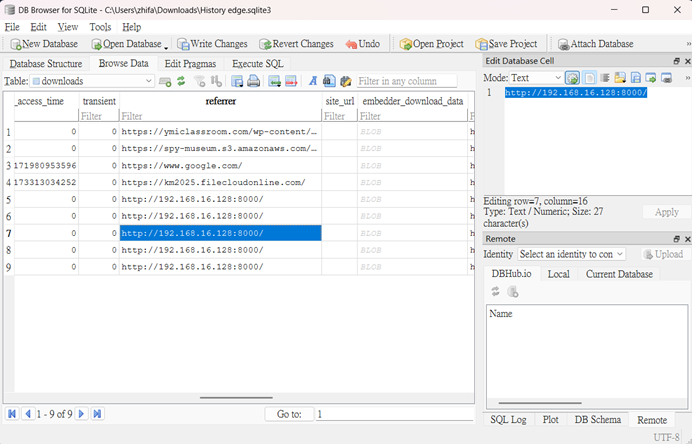Toggle the auto-format gear icon in cell editor
This screenshot has height=444, width=692.
pos(572,78)
